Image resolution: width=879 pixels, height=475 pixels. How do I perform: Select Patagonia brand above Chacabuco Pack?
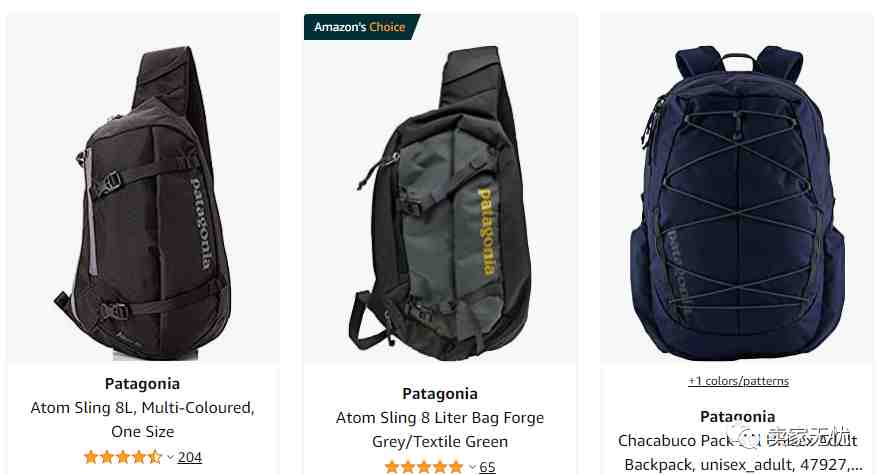pyautogui.click(x=738, y=417)
